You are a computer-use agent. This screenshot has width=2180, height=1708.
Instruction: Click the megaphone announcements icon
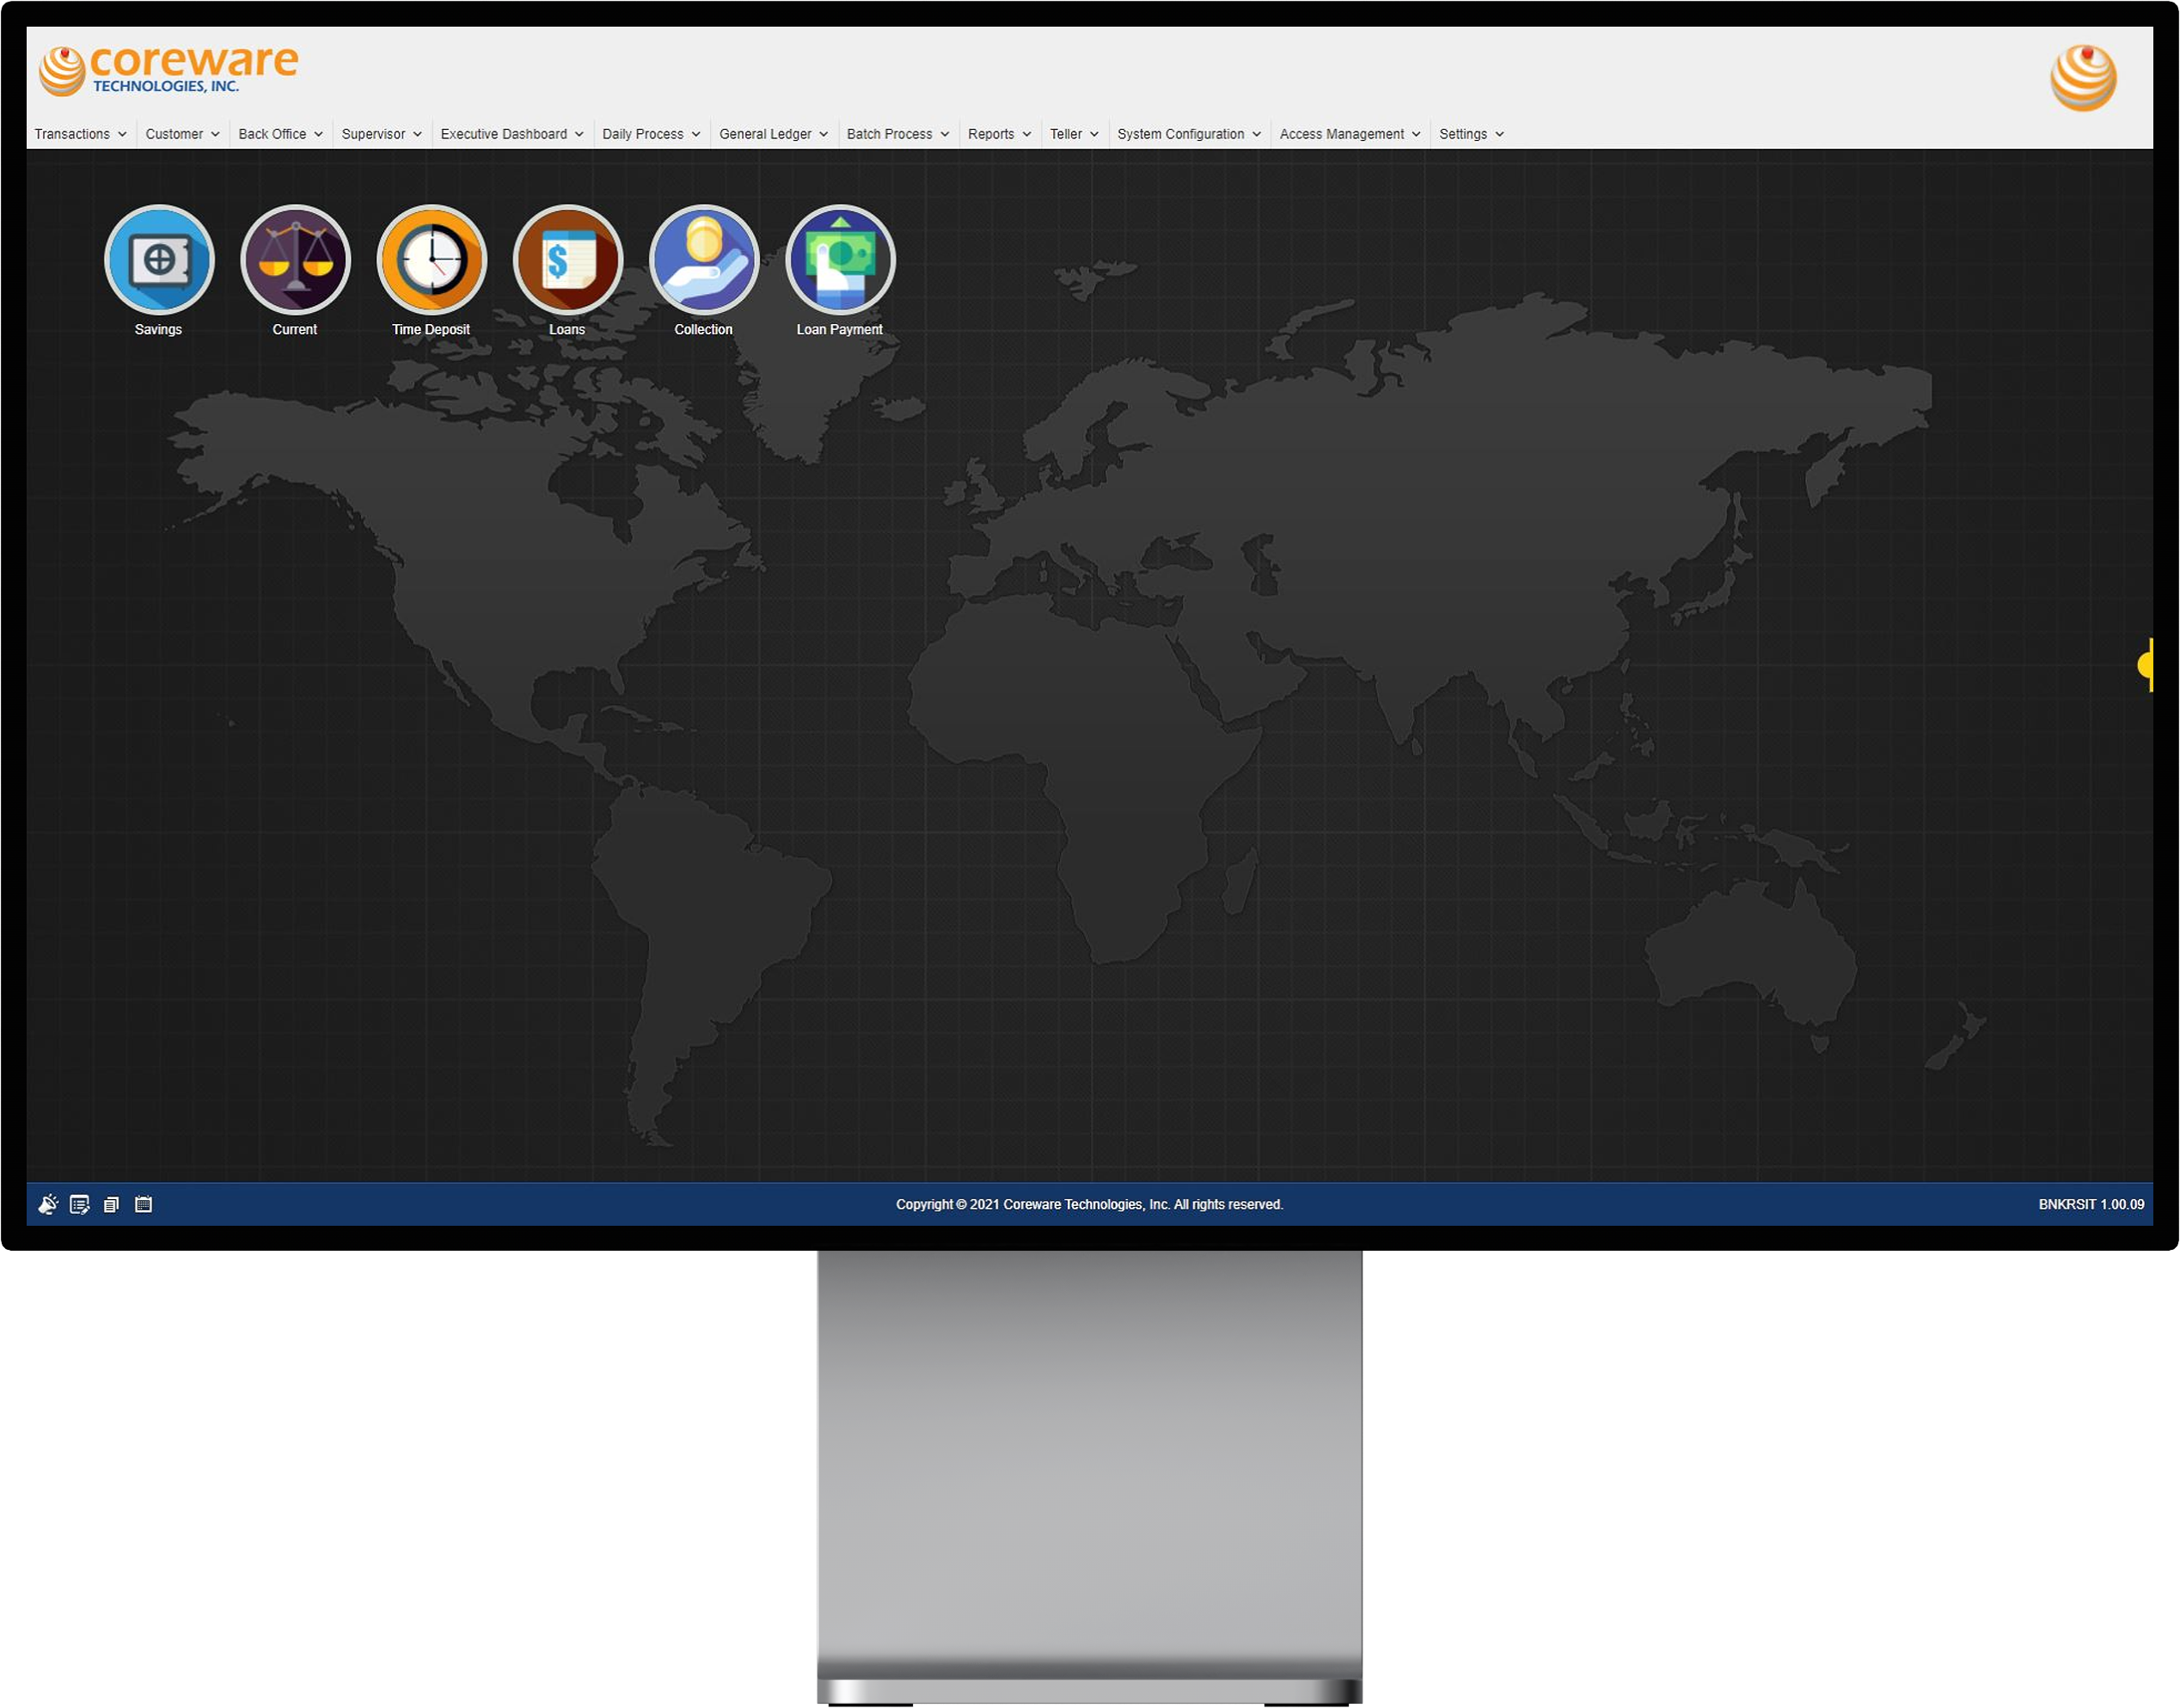tap(48, 1204)
